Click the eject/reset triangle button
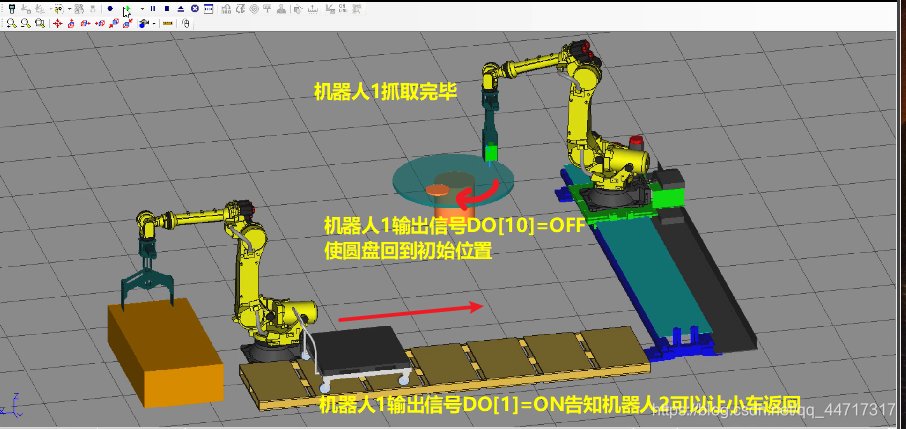This screenshot has width=906, height=429. click(x=181, y=9)
